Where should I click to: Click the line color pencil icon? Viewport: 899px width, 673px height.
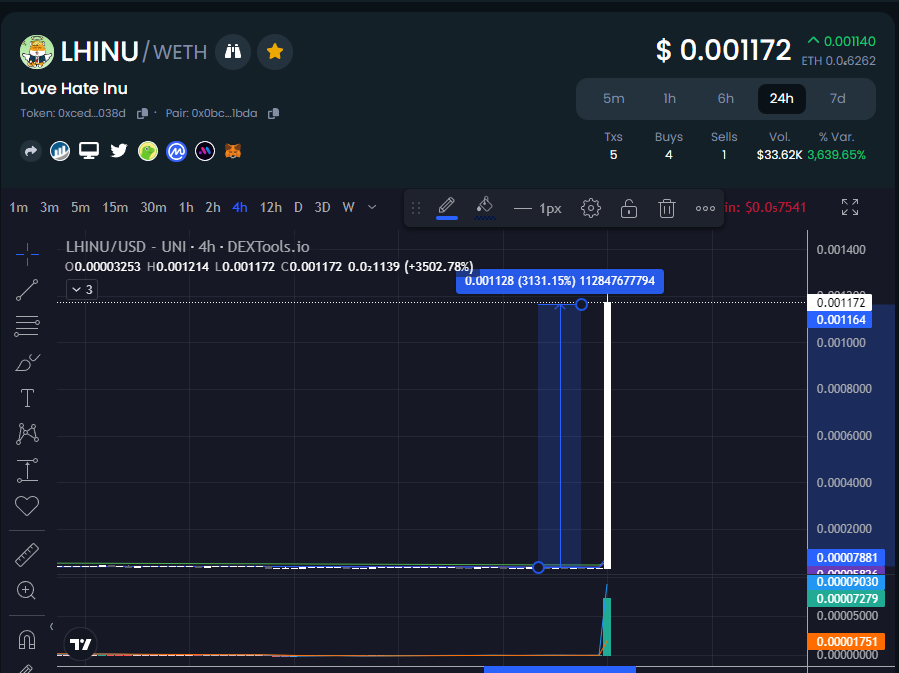pyautogui.click(x=447, y=208)
